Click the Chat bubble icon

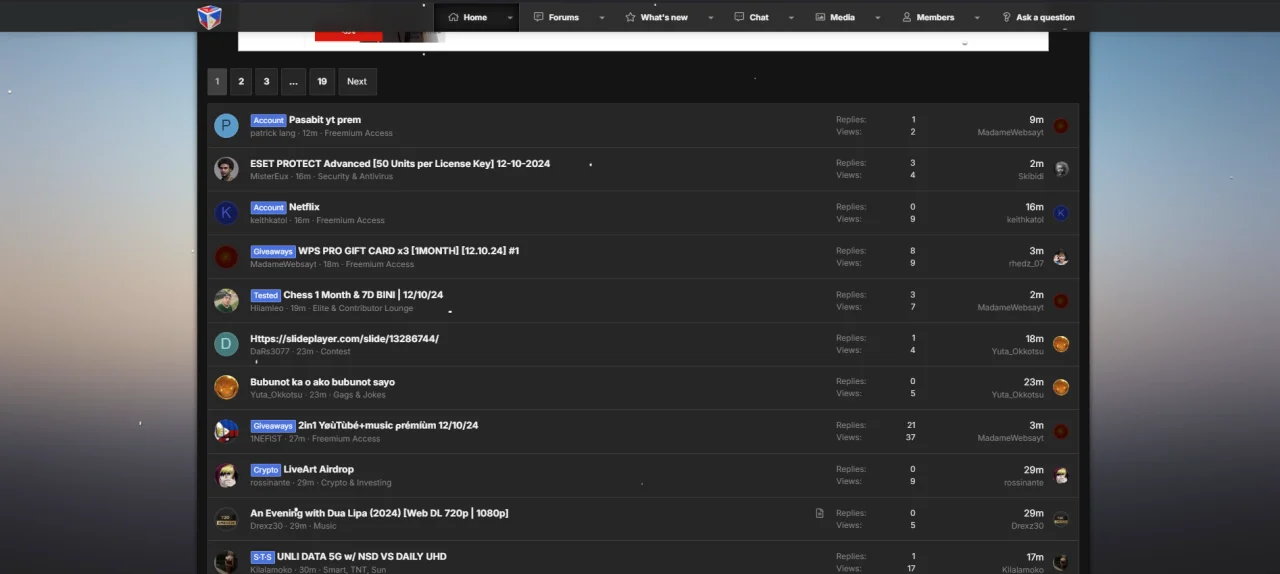coord(739,17)
